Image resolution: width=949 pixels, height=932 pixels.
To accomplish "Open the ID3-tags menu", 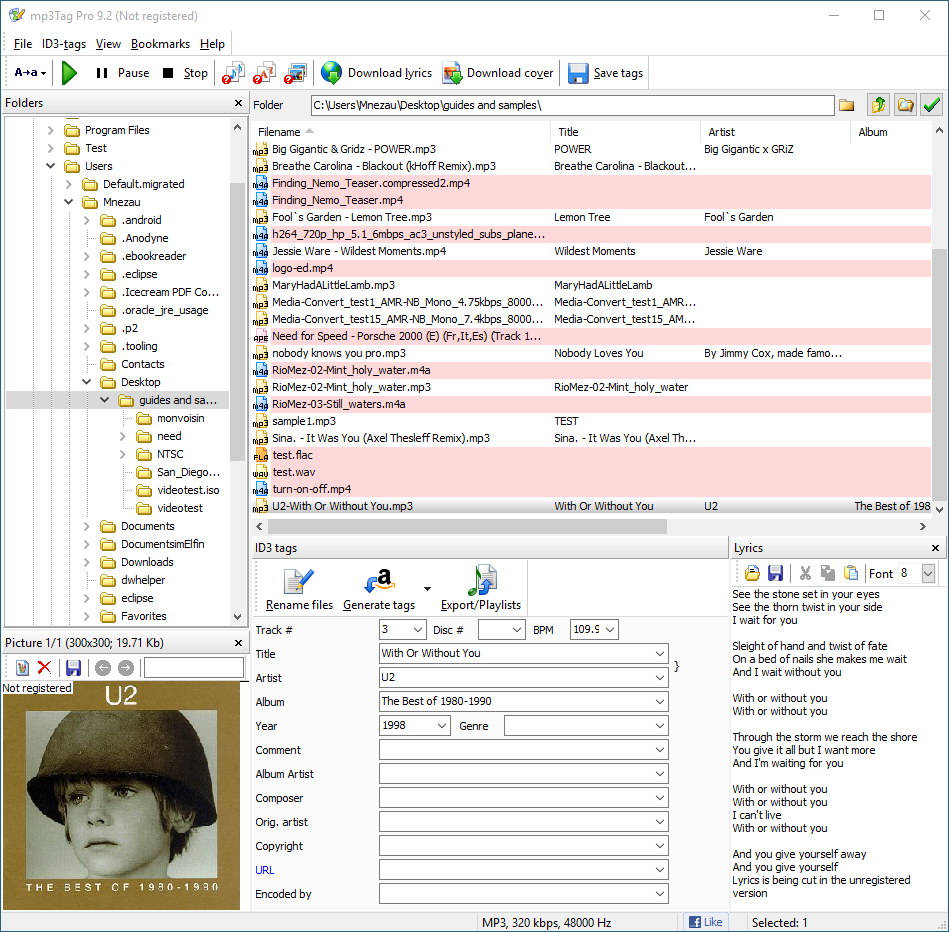I will 63,44.
